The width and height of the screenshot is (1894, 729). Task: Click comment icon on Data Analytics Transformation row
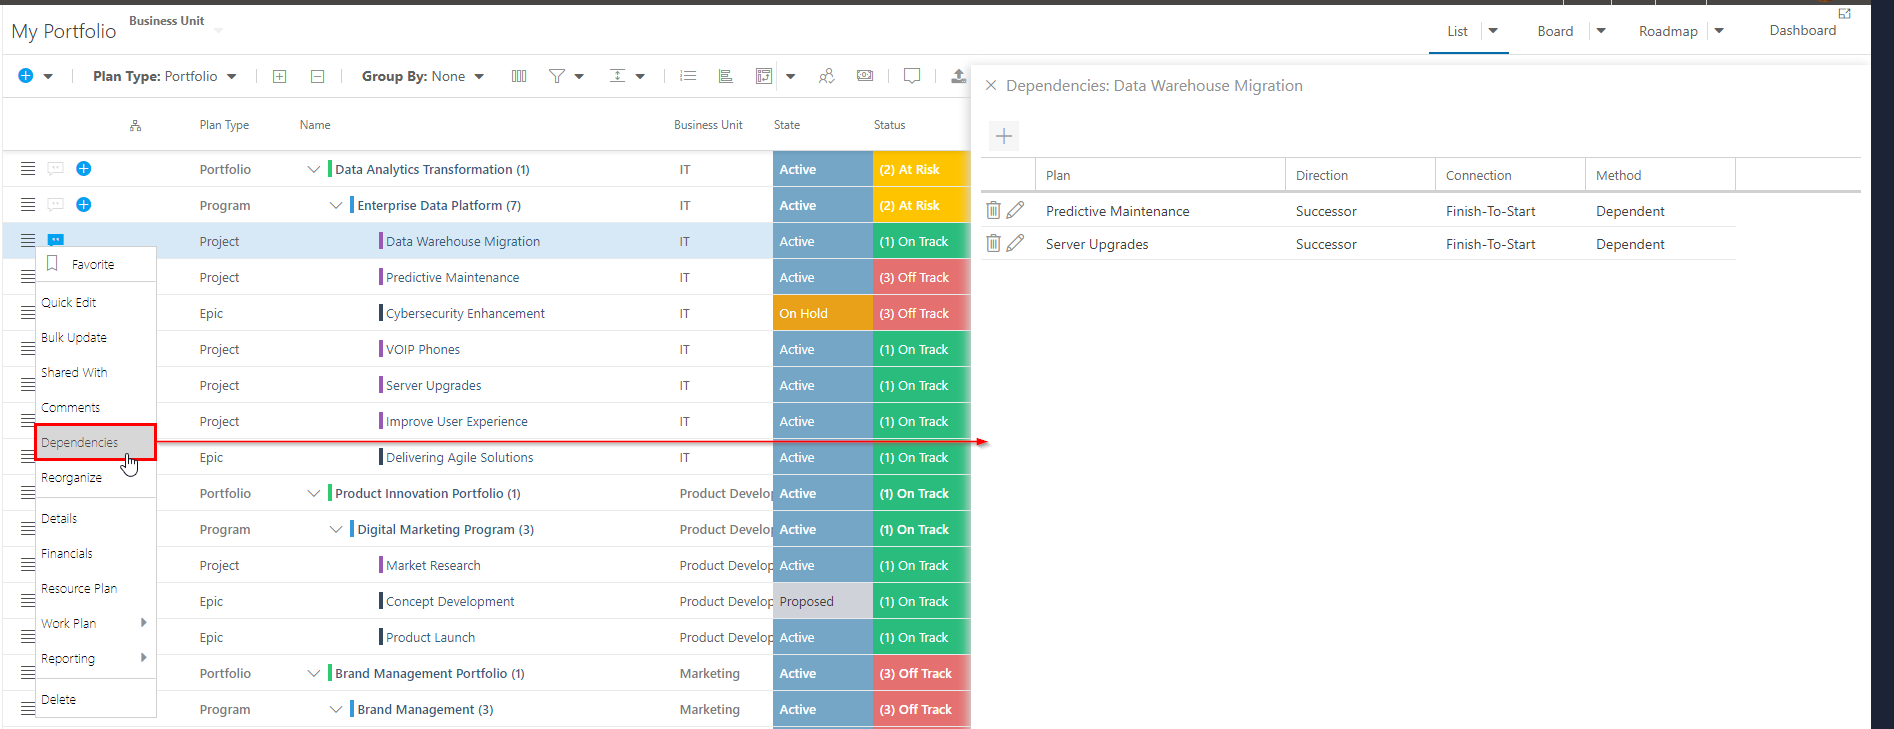coord(56,168)
